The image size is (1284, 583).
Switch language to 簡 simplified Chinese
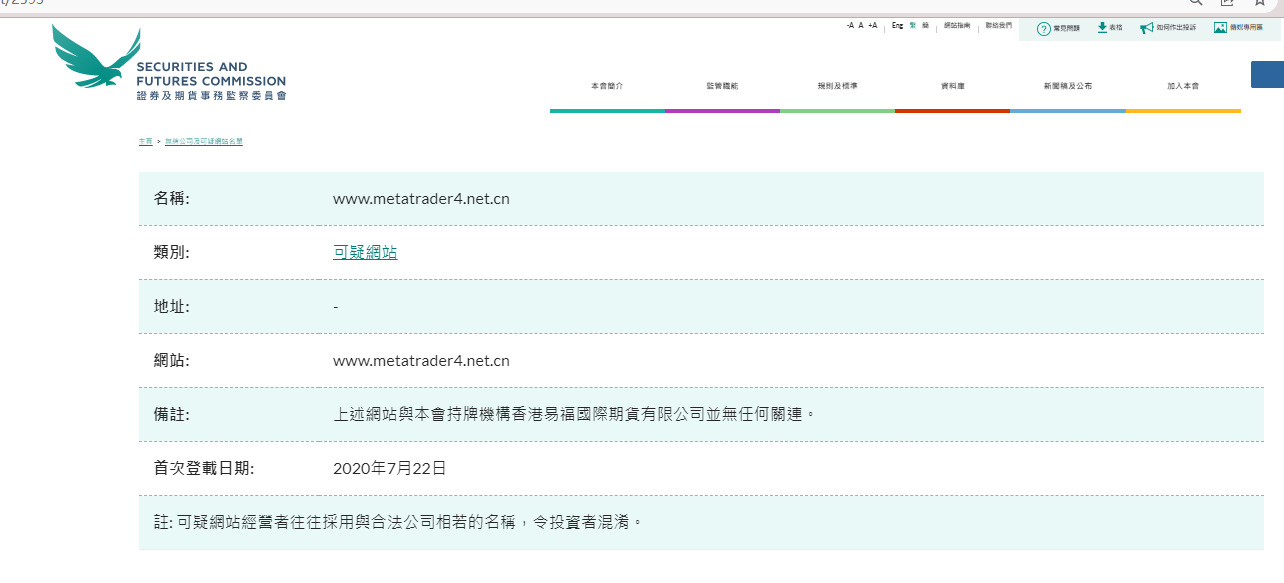[925, 25]
